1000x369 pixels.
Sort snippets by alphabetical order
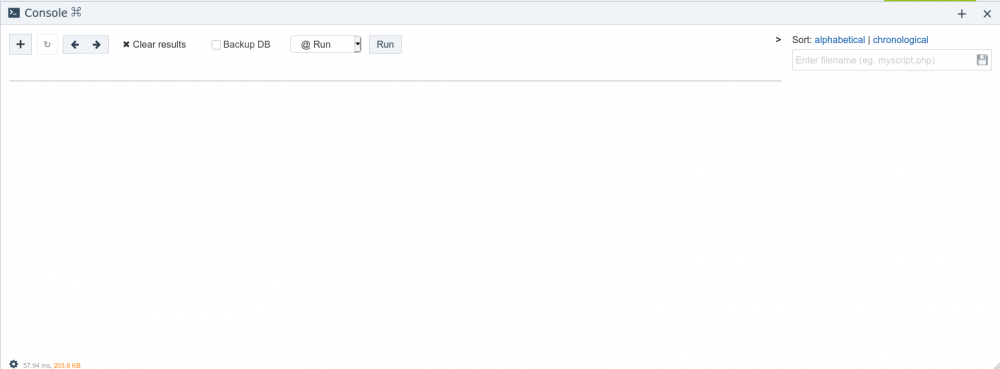(840, 40)
